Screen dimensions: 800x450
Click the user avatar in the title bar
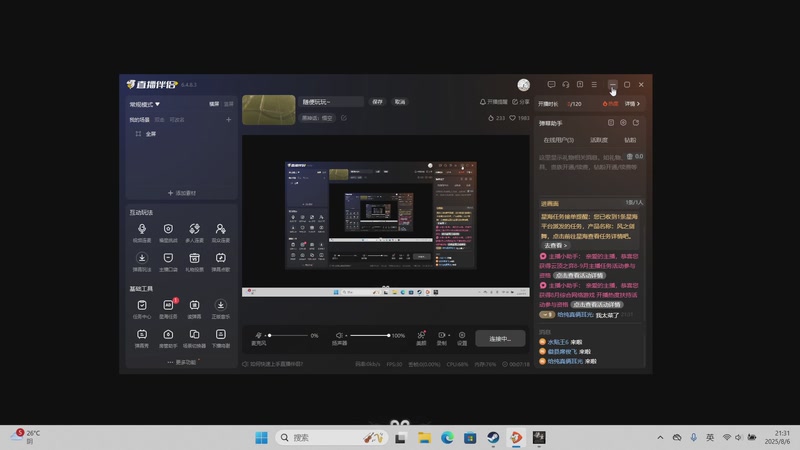(x=523, y=85)
